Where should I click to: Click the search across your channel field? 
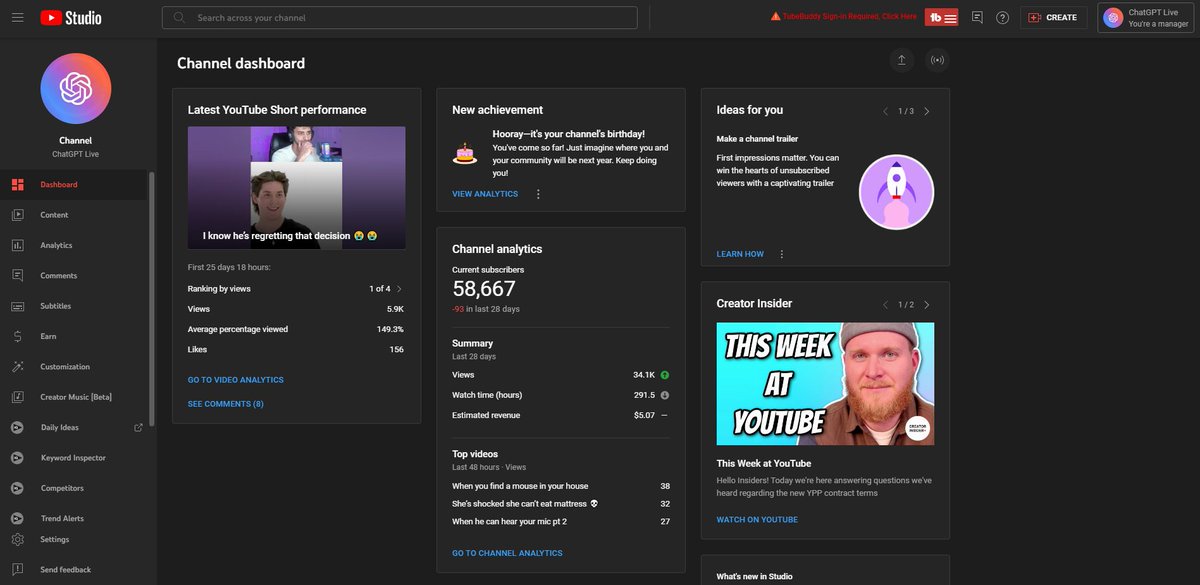coord(399,17)
